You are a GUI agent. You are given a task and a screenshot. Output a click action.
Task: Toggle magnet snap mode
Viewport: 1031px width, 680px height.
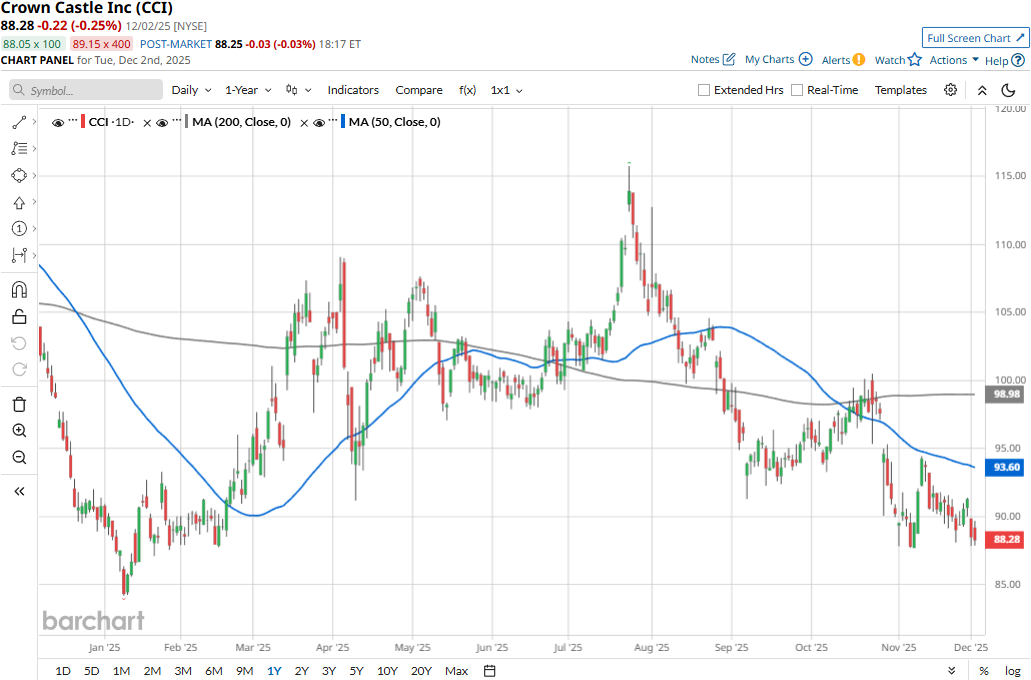coord(19,290)
